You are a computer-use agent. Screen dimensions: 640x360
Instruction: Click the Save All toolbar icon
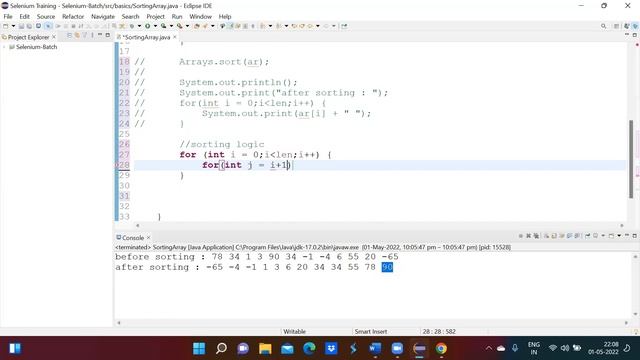(29, 26)
